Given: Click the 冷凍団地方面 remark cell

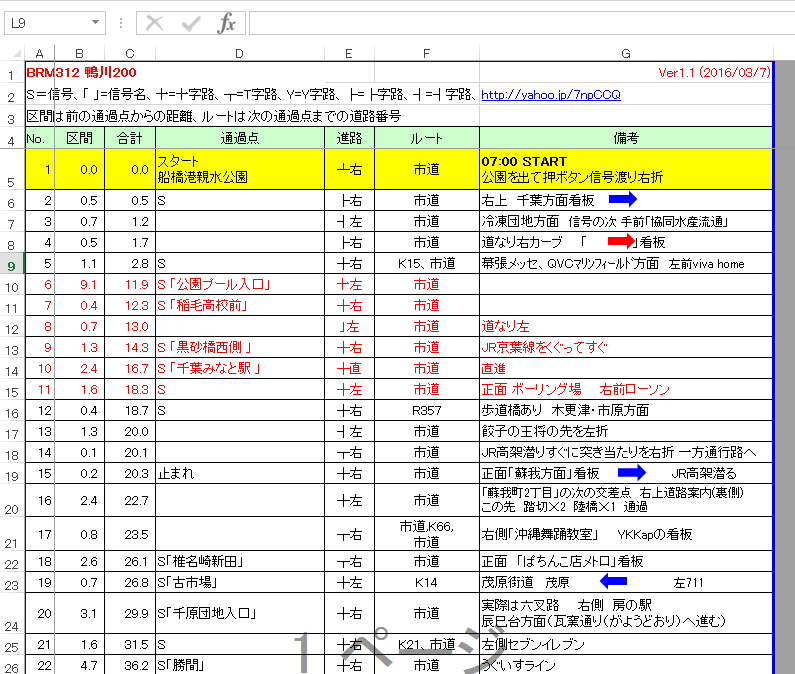Looking at the screenshot, I should tap(626, 222).
